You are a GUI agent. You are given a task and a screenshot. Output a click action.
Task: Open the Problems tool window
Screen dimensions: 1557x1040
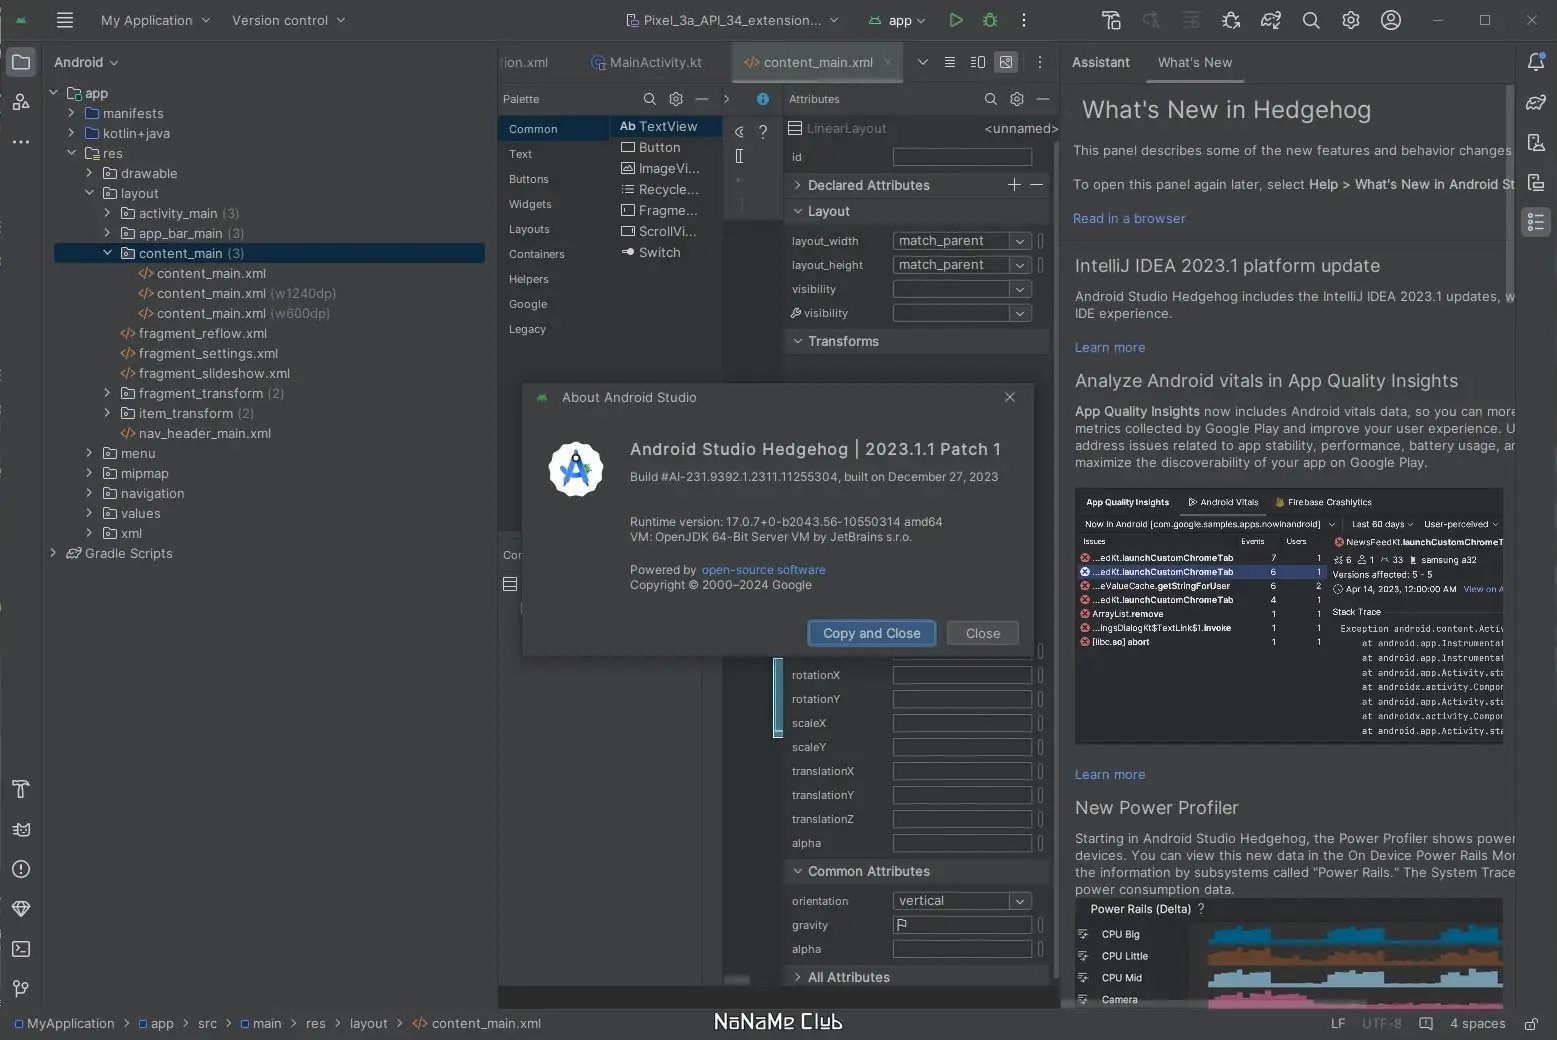pos(21,869)
